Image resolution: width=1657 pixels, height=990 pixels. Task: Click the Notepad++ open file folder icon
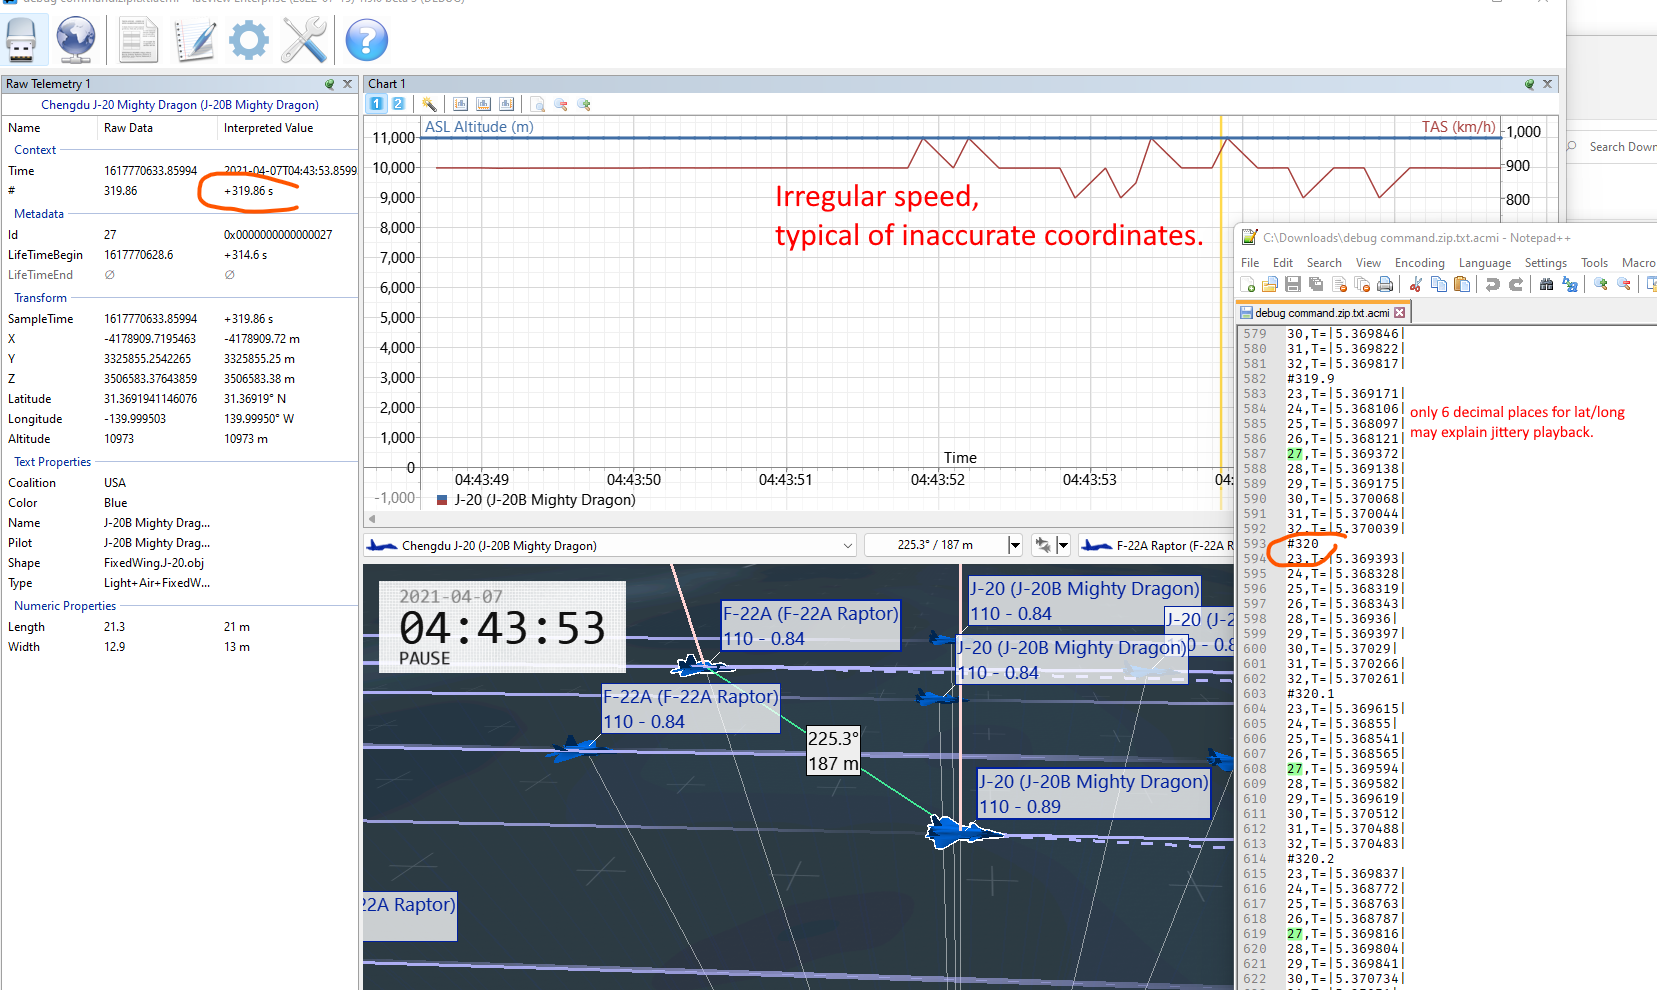click(x=1270, y=285)
